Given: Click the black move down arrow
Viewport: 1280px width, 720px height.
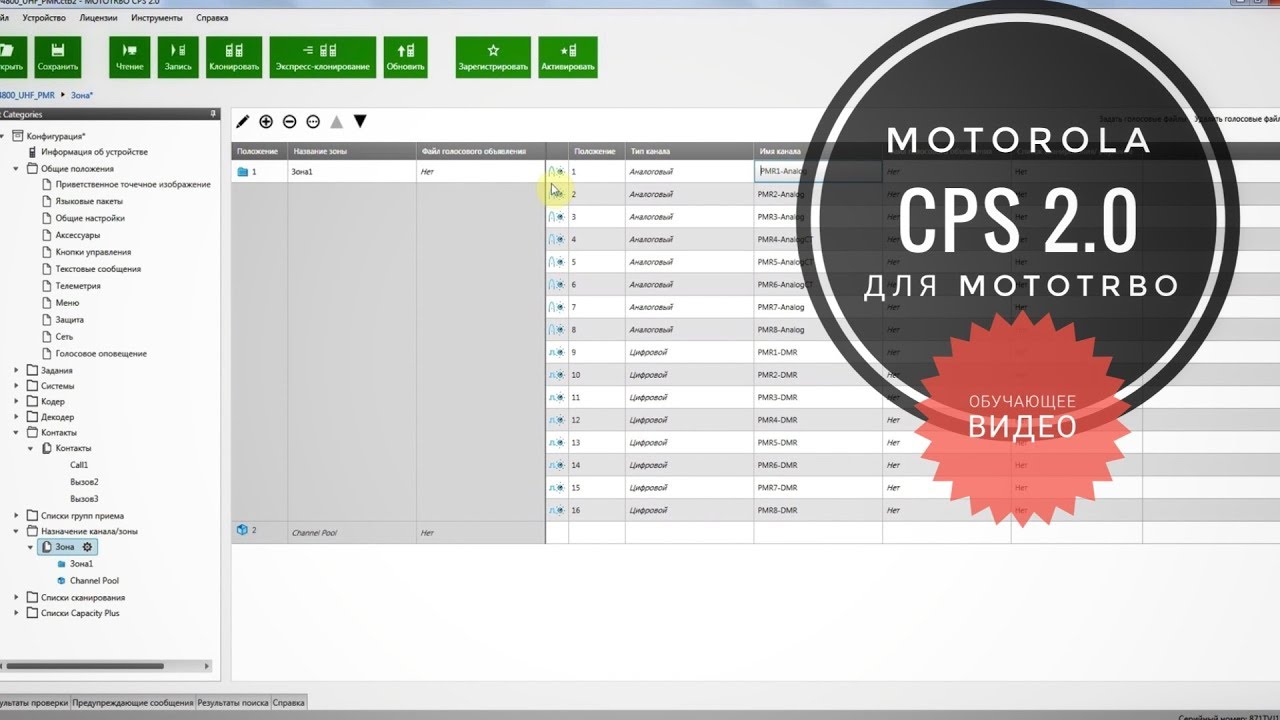Looking at the screenshot, I should click(x=360, y=121).
